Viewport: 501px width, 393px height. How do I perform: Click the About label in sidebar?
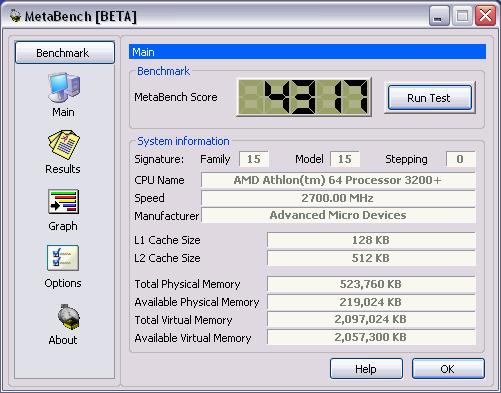pyautogui.click(x=63, y=340)
